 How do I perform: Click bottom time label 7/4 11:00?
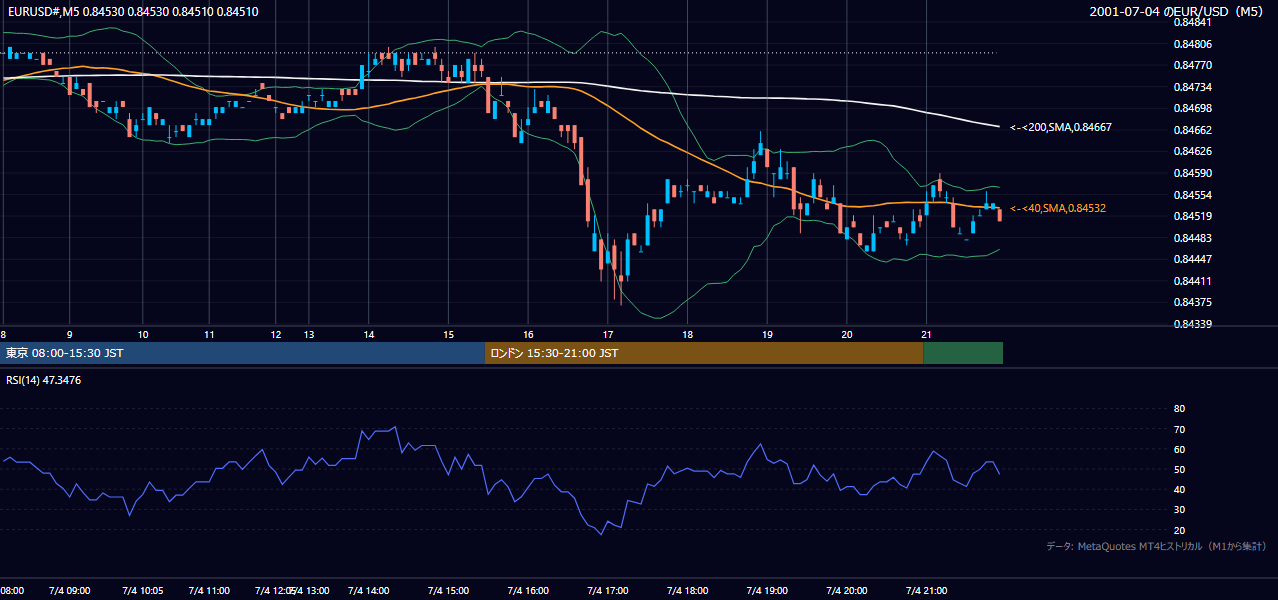[x=209, y=591]
